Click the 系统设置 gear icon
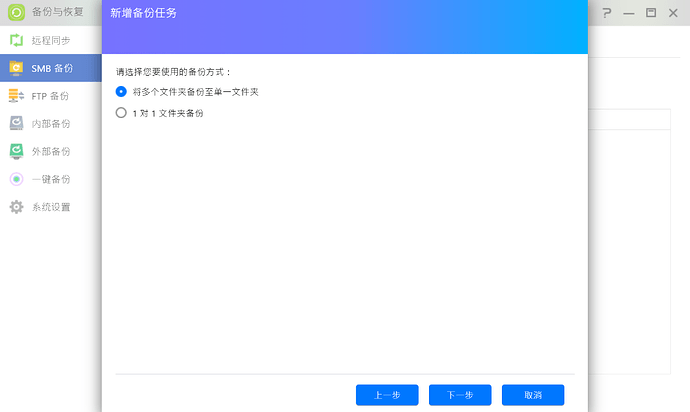Viewport: 690px width, 412px height. pos(16,207)
